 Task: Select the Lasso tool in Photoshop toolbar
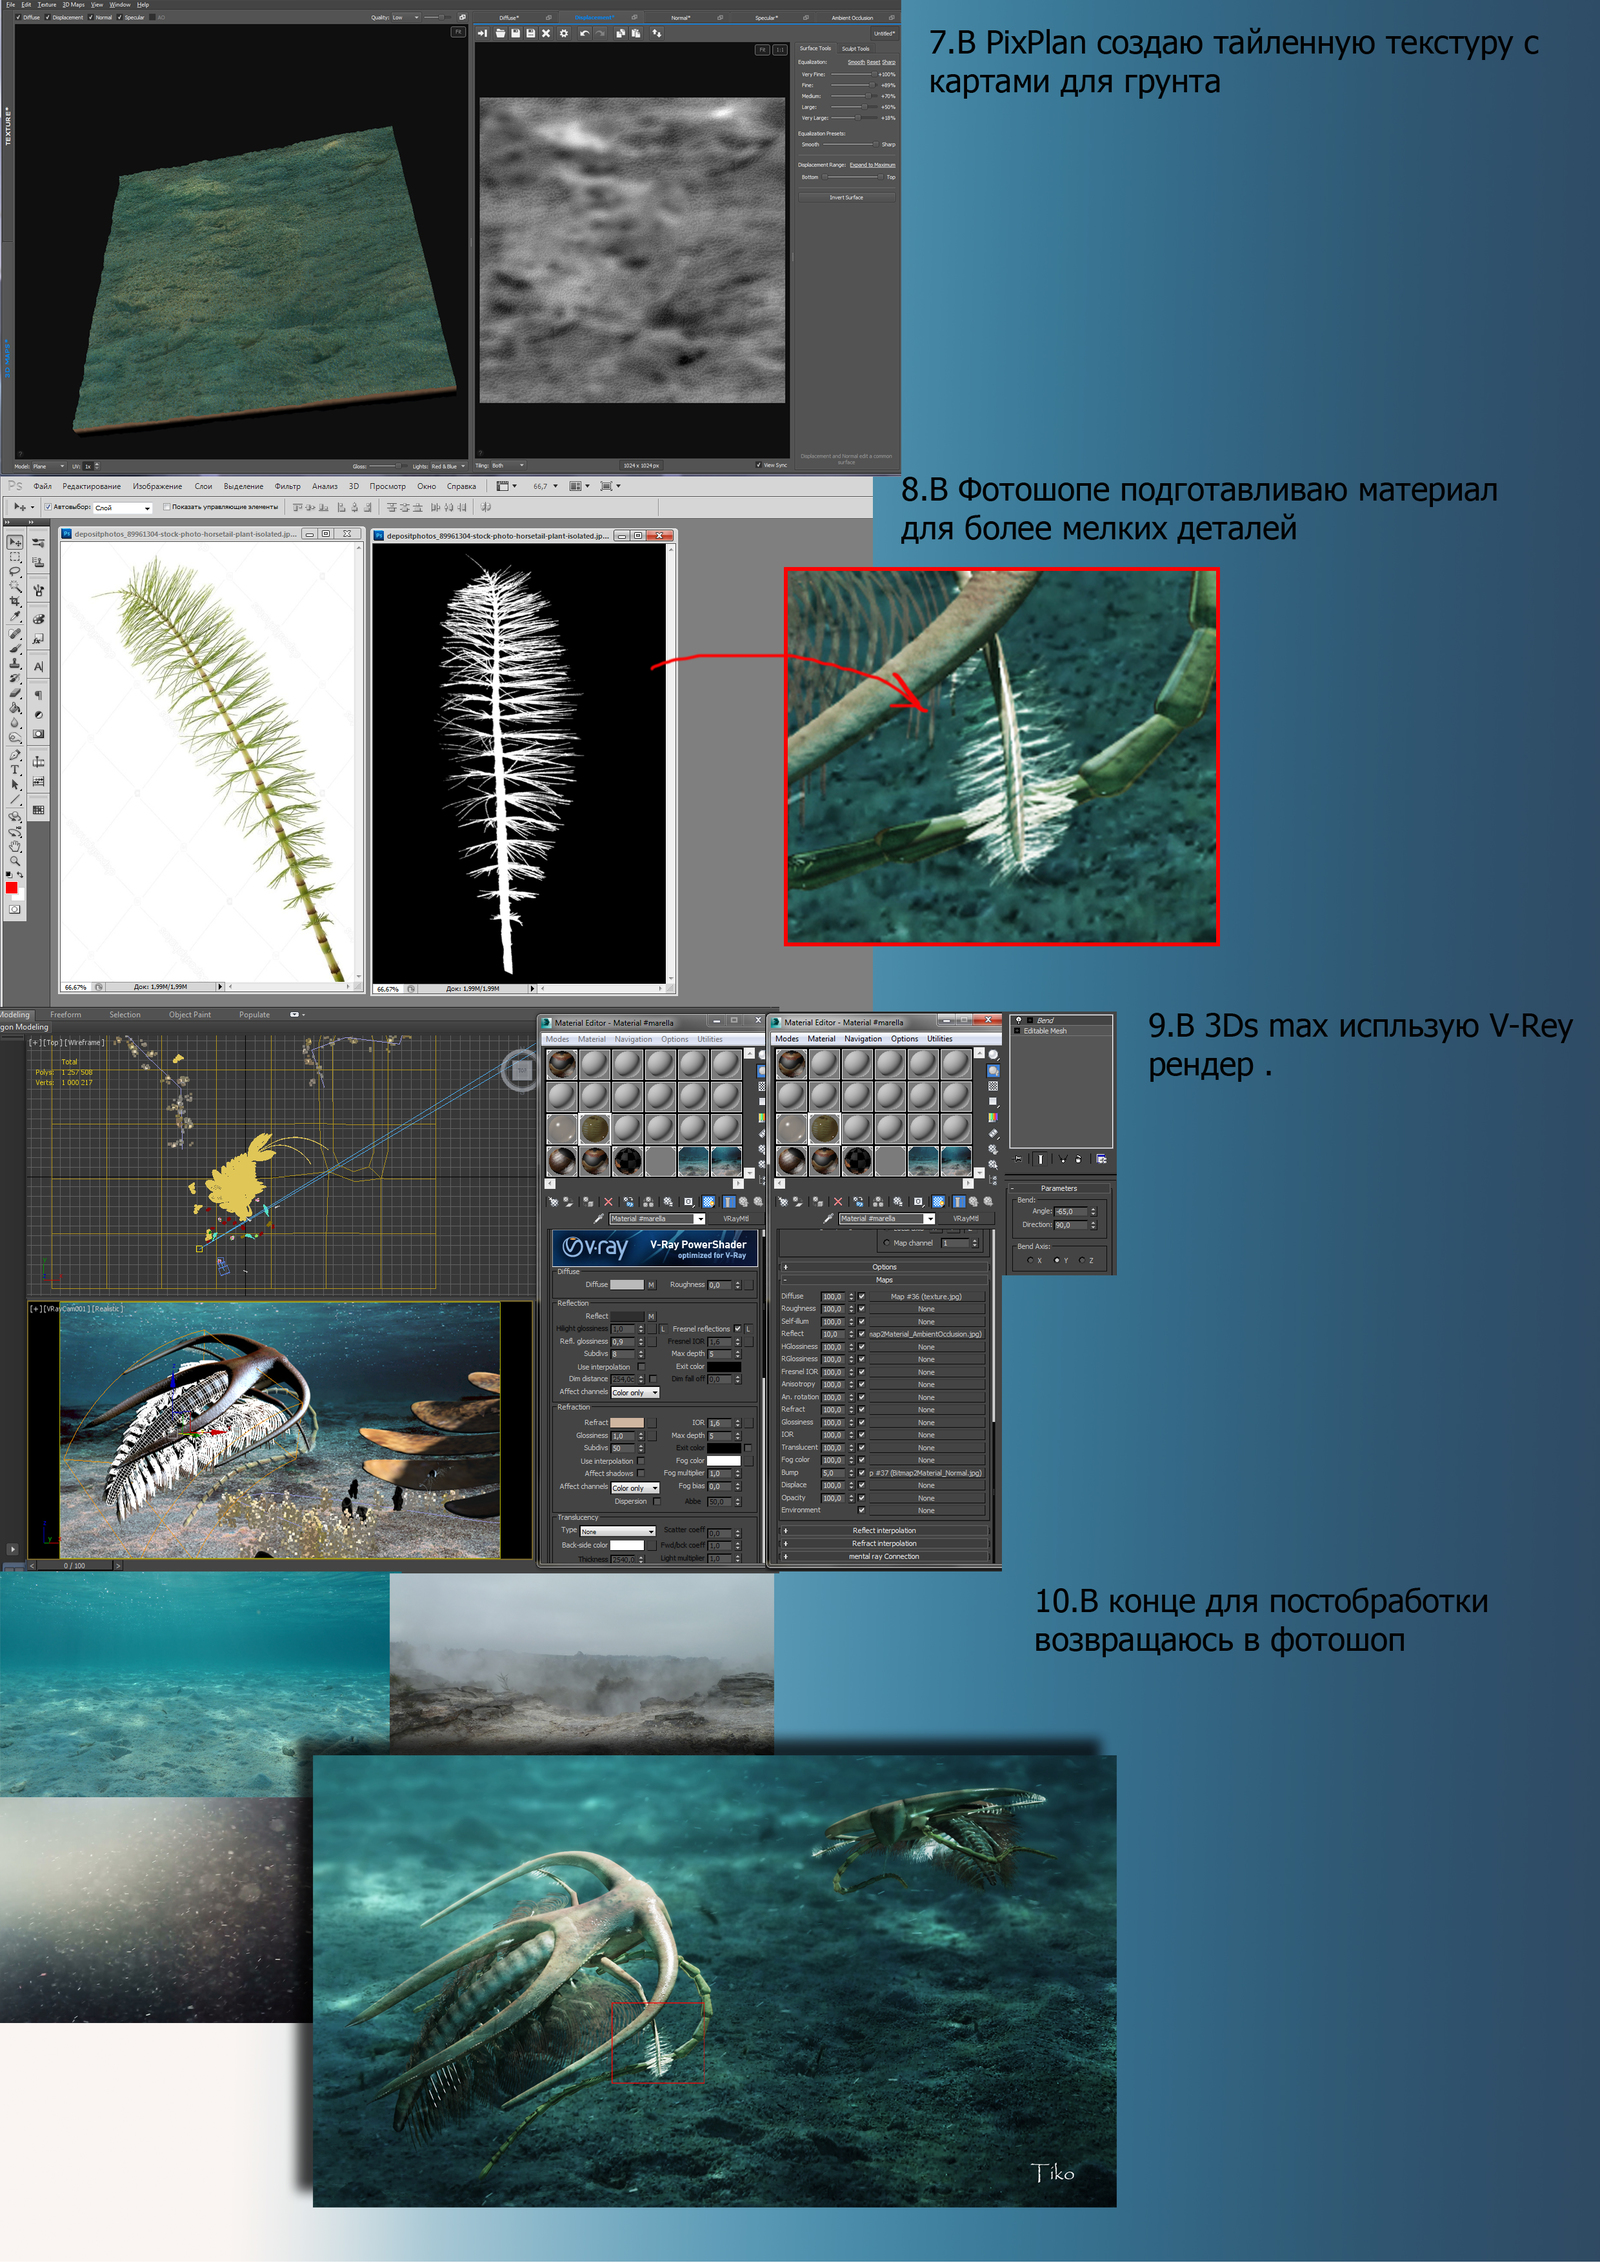[x=15, y=571]
